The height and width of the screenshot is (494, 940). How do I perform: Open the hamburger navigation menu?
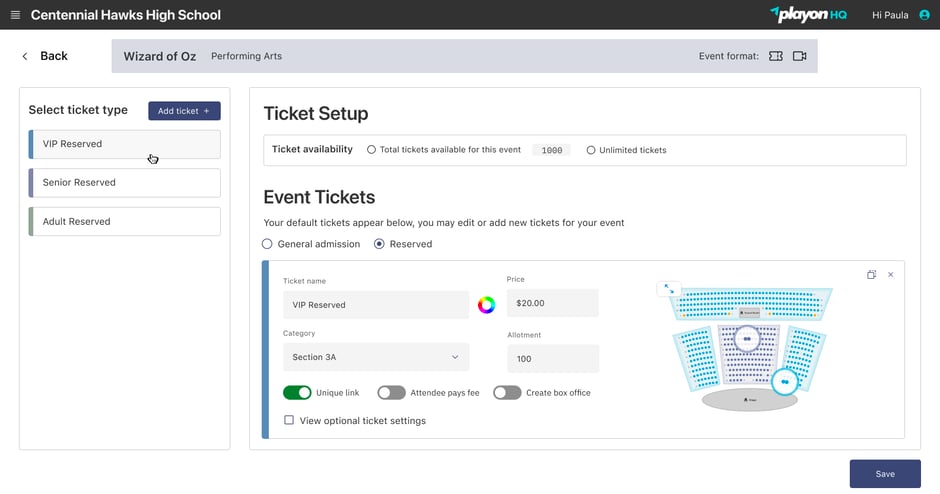[x=16, y=15]
